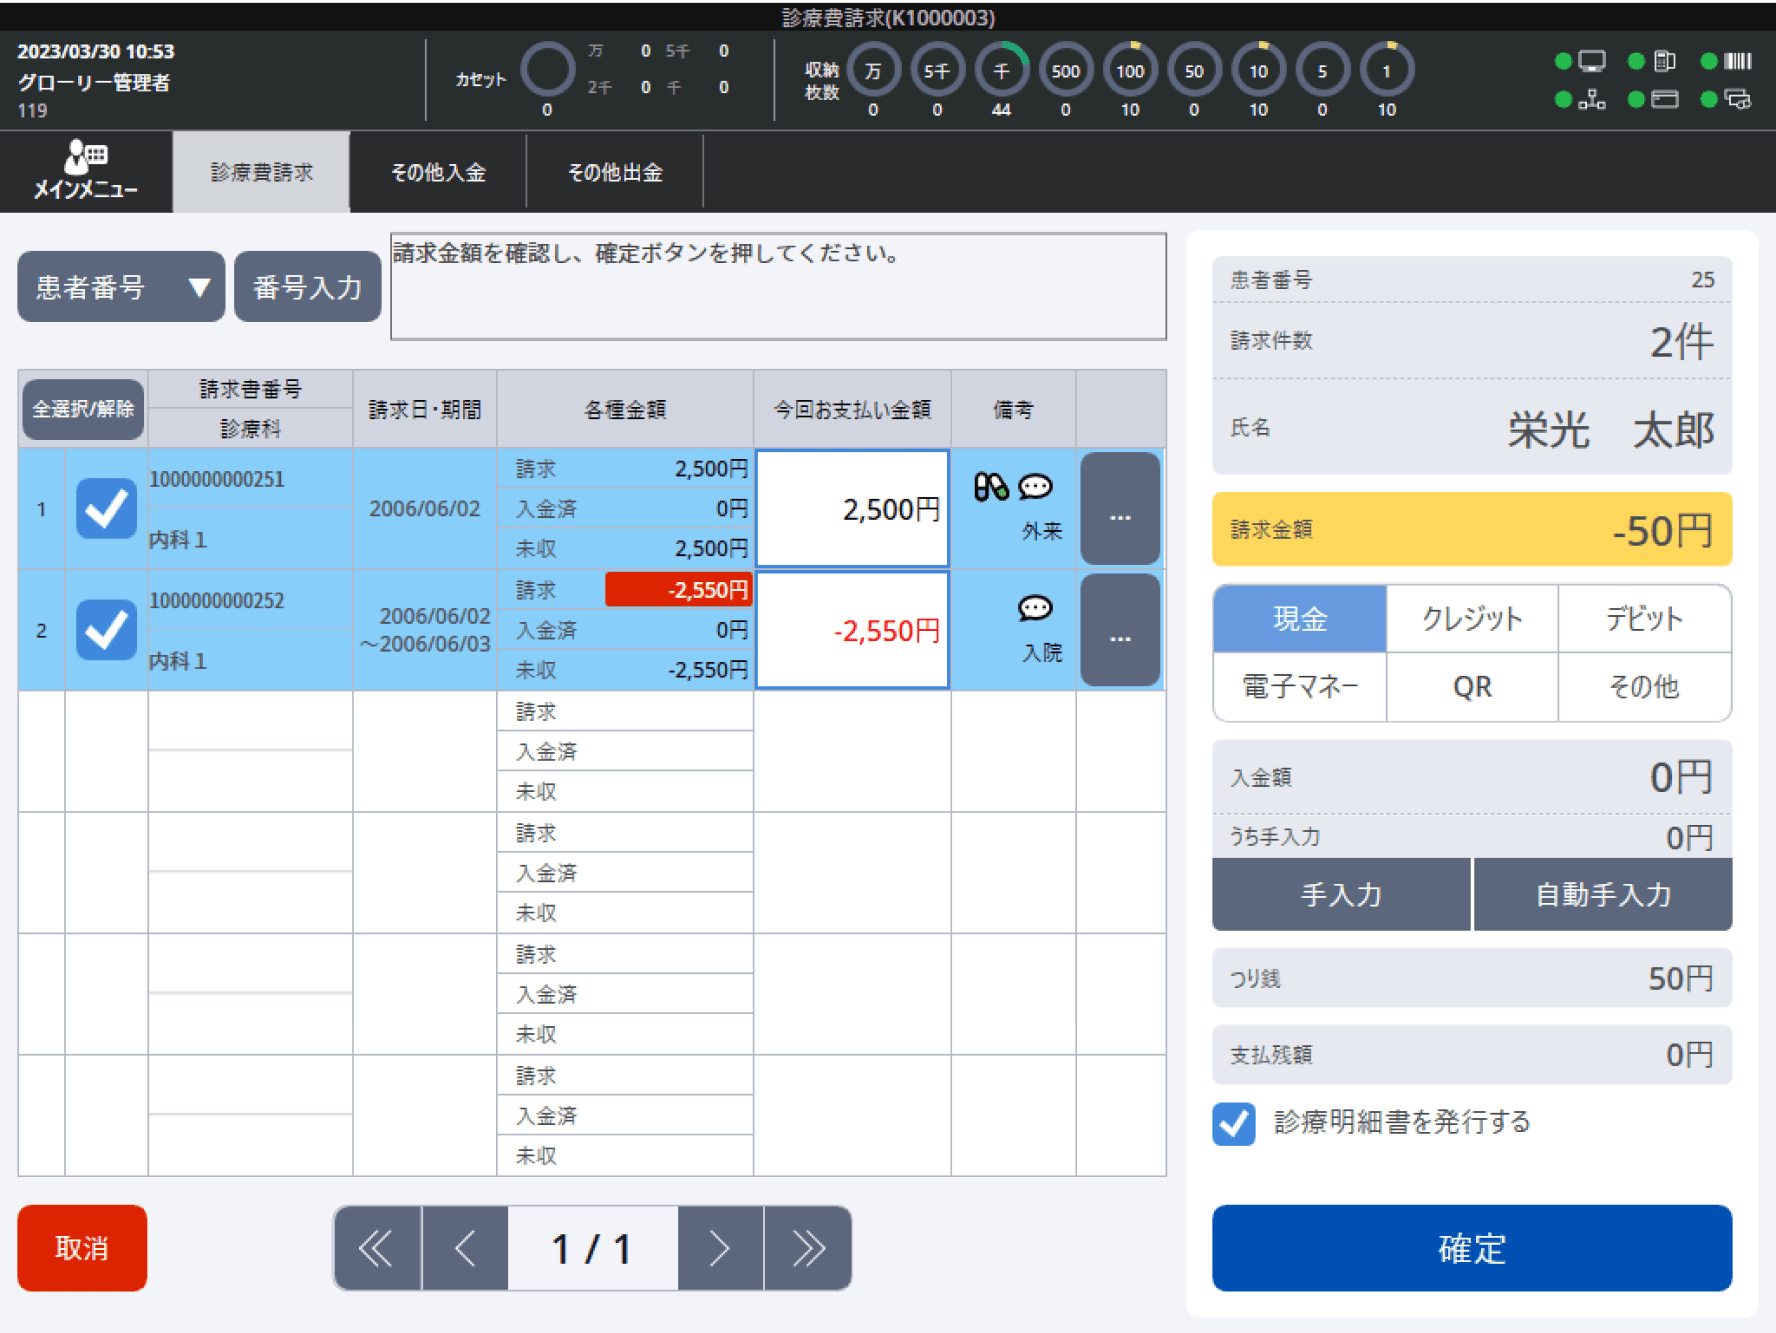Switch to その他出金 tab

coord(615,172)
